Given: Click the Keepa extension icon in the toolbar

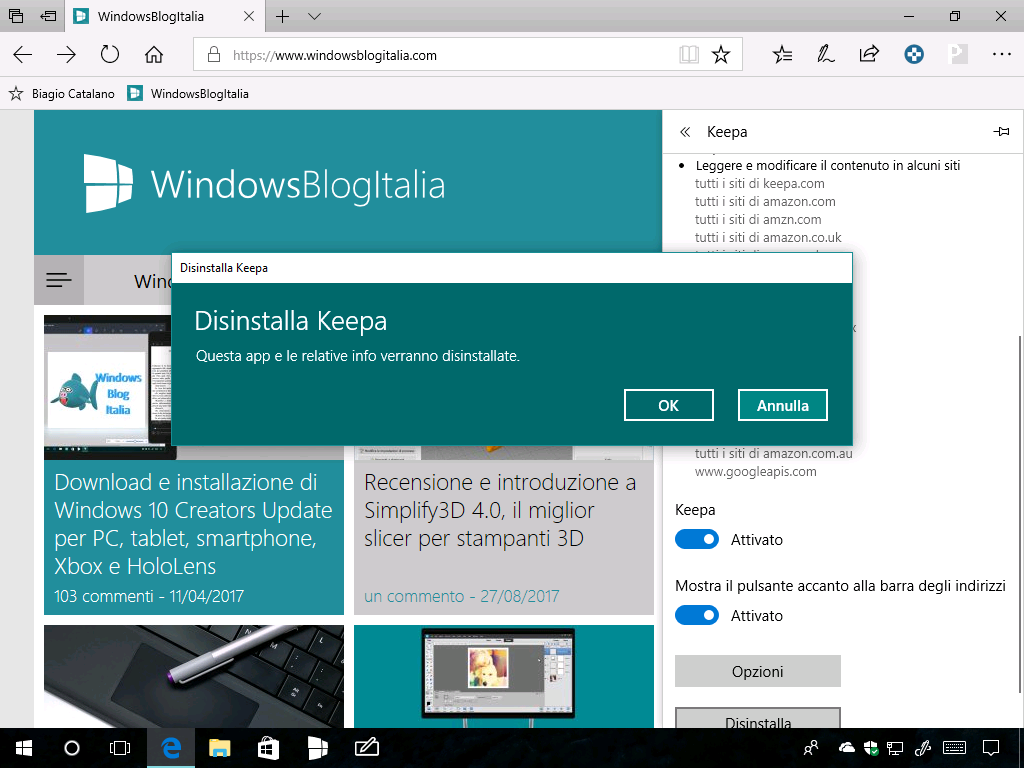Looking at the screenshot, I should click(x=914, y=55).
